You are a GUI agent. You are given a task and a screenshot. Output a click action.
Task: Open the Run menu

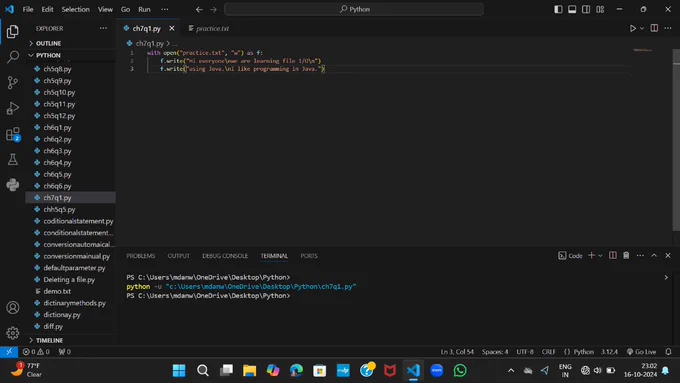(144, 9)
